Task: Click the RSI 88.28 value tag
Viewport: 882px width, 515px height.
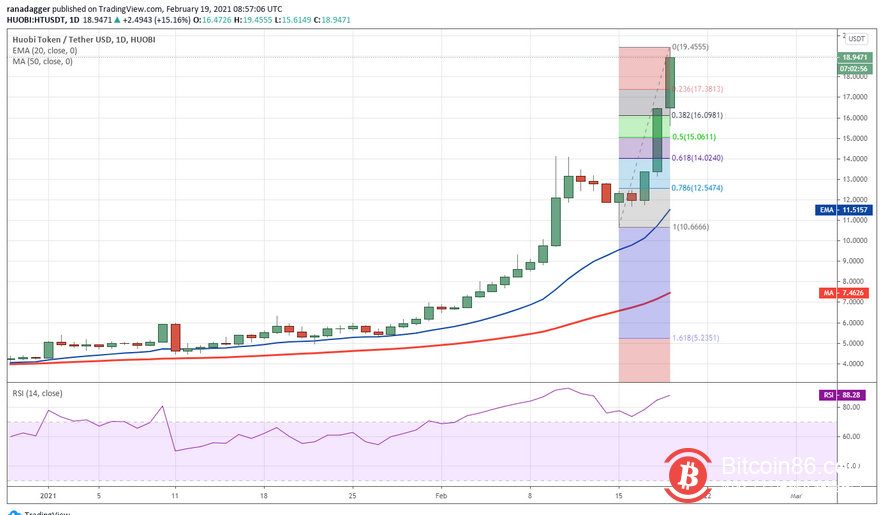Action: 842,395
